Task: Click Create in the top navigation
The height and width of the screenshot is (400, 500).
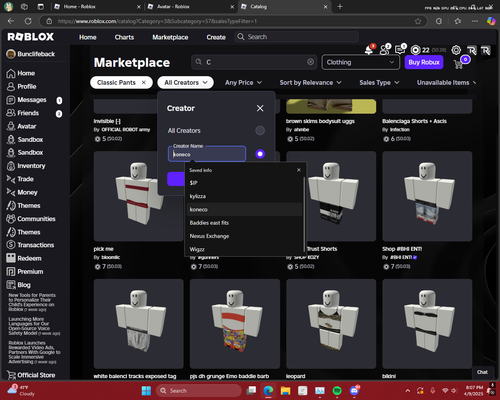Action: tap(216, 37)
